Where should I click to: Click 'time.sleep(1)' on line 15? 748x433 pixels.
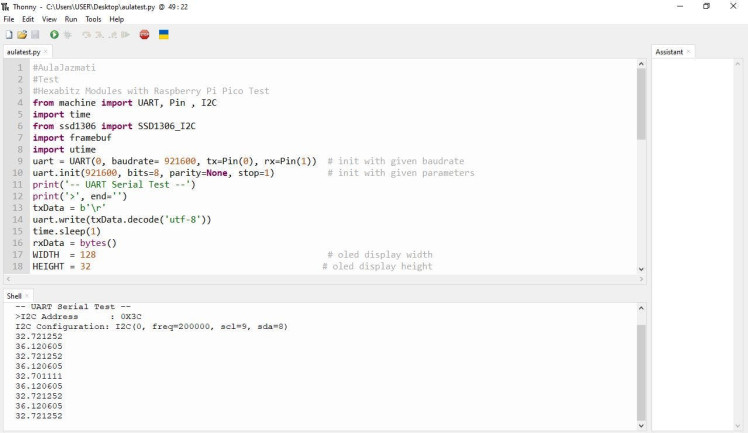[x=67, y=231]
